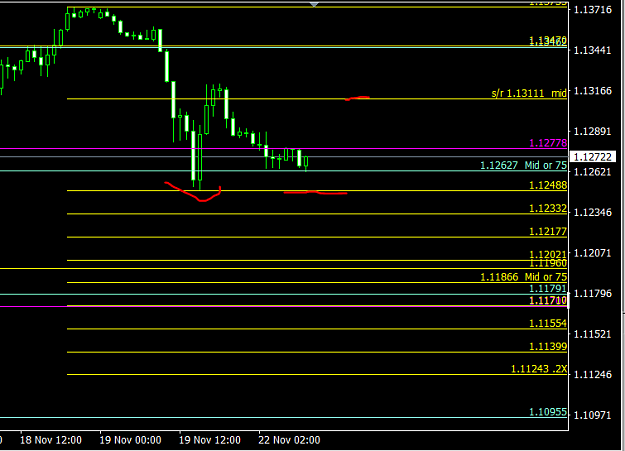Viewport: 625px width, 451px height.
Task: Select the 1.12021 level label
Action: coord(548,254)
